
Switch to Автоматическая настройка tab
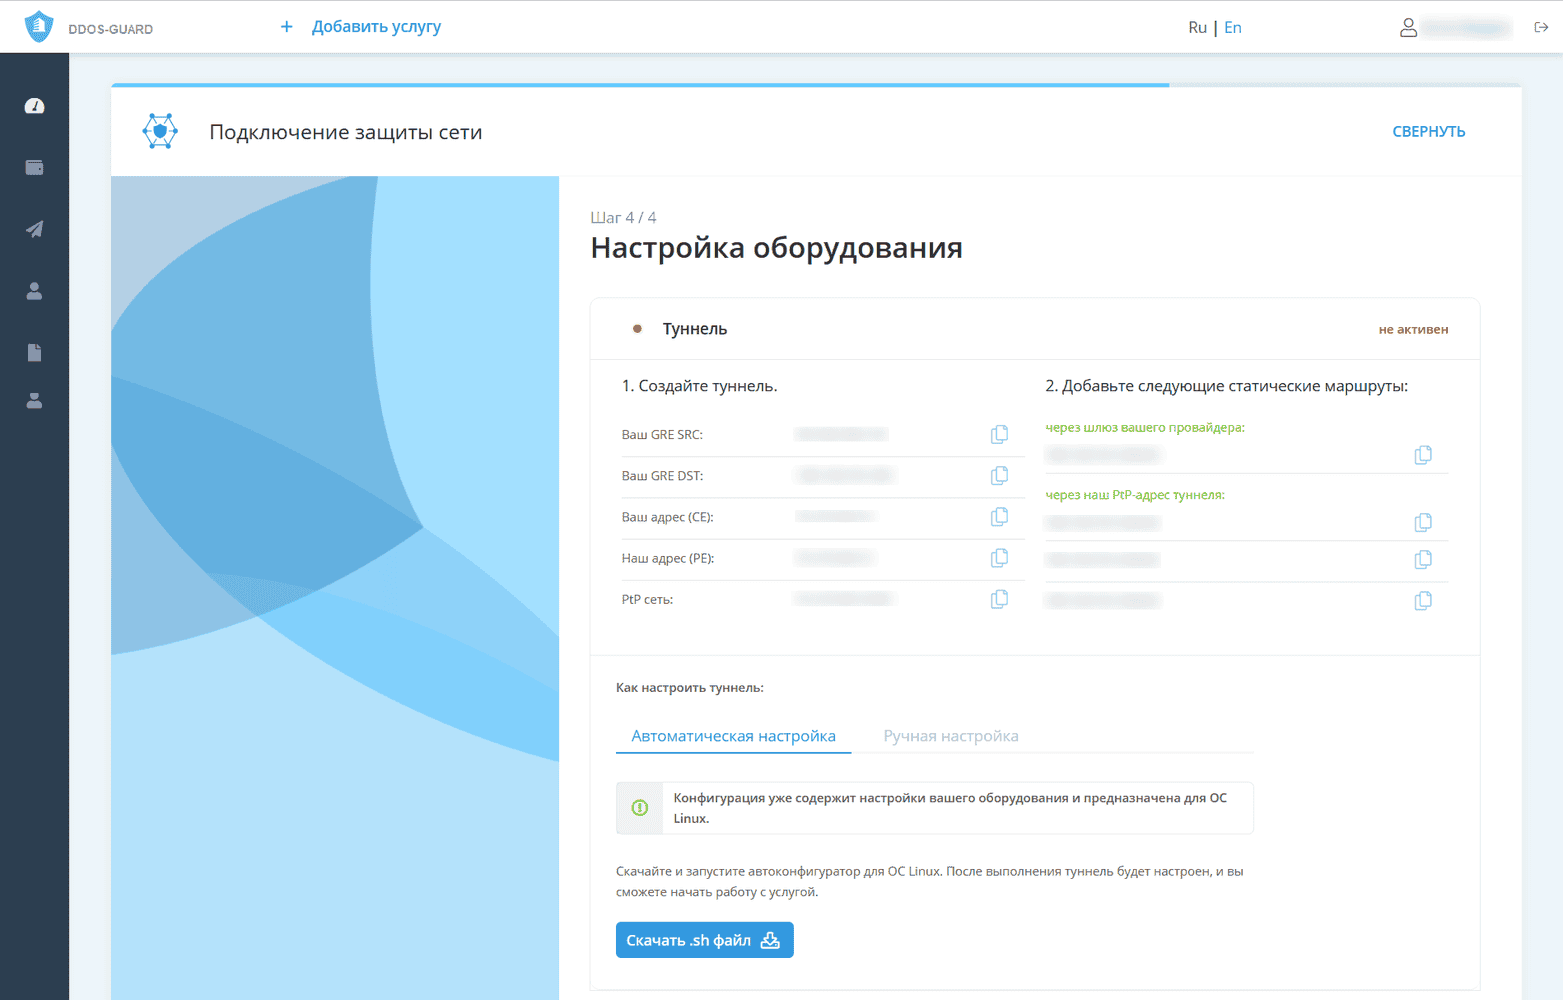pyautogui.click(x=733, y=736)
